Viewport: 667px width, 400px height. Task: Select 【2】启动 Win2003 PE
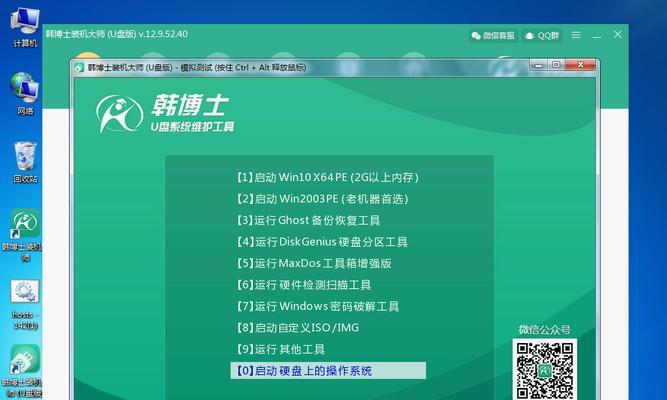[322, 199]
